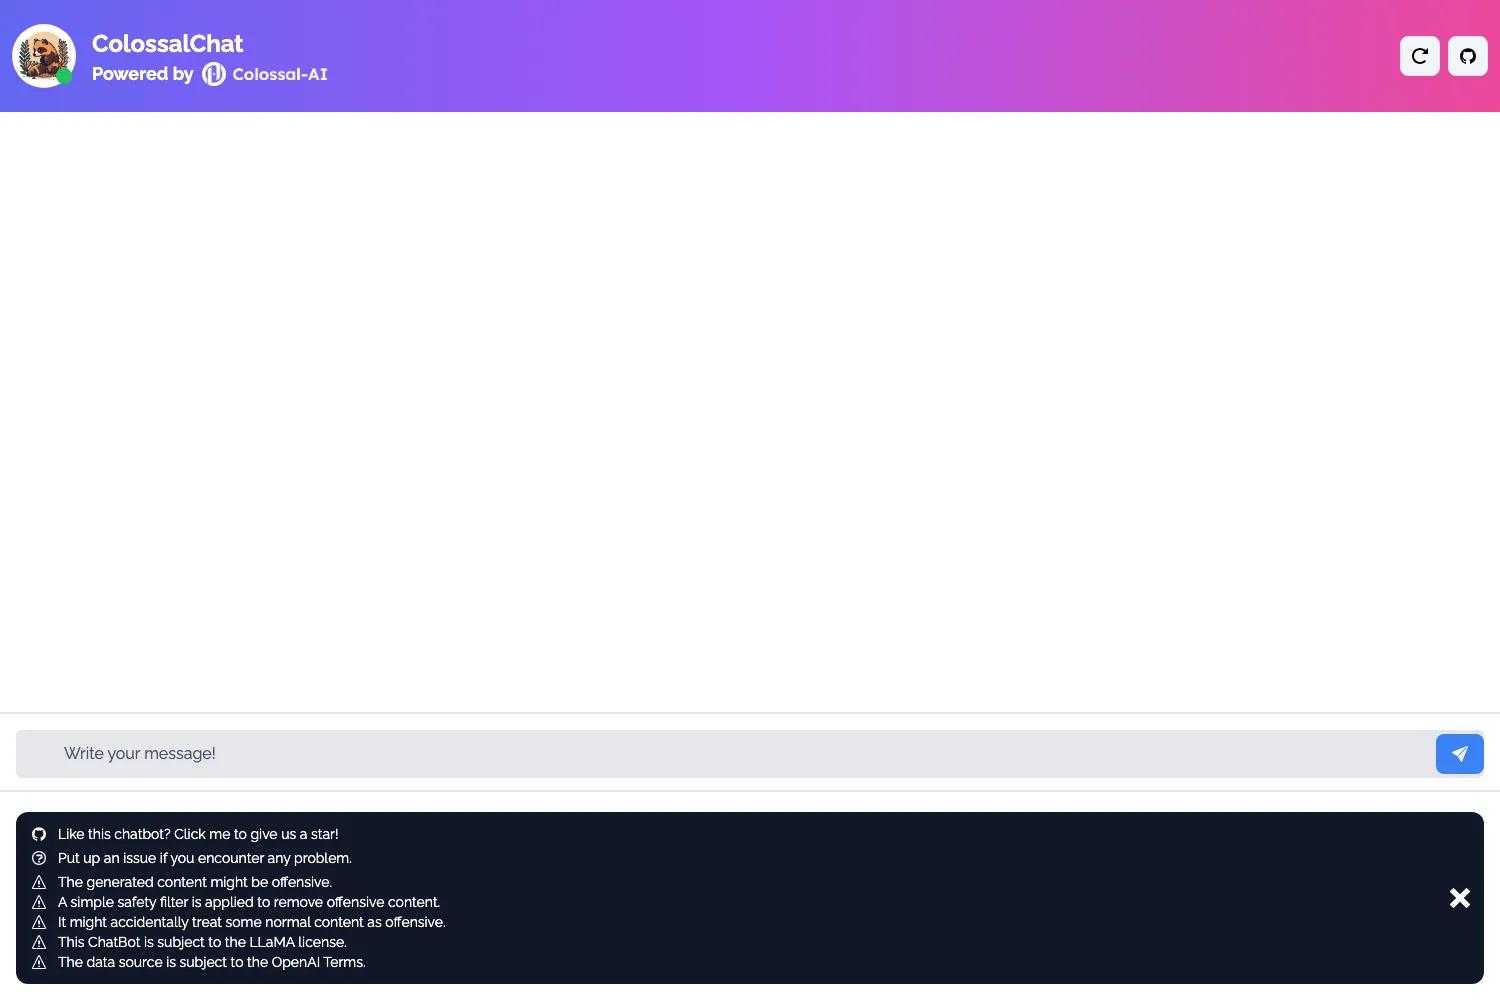Click the ColossalChat title text
1500x1000 pixels.
coord(168,44)
